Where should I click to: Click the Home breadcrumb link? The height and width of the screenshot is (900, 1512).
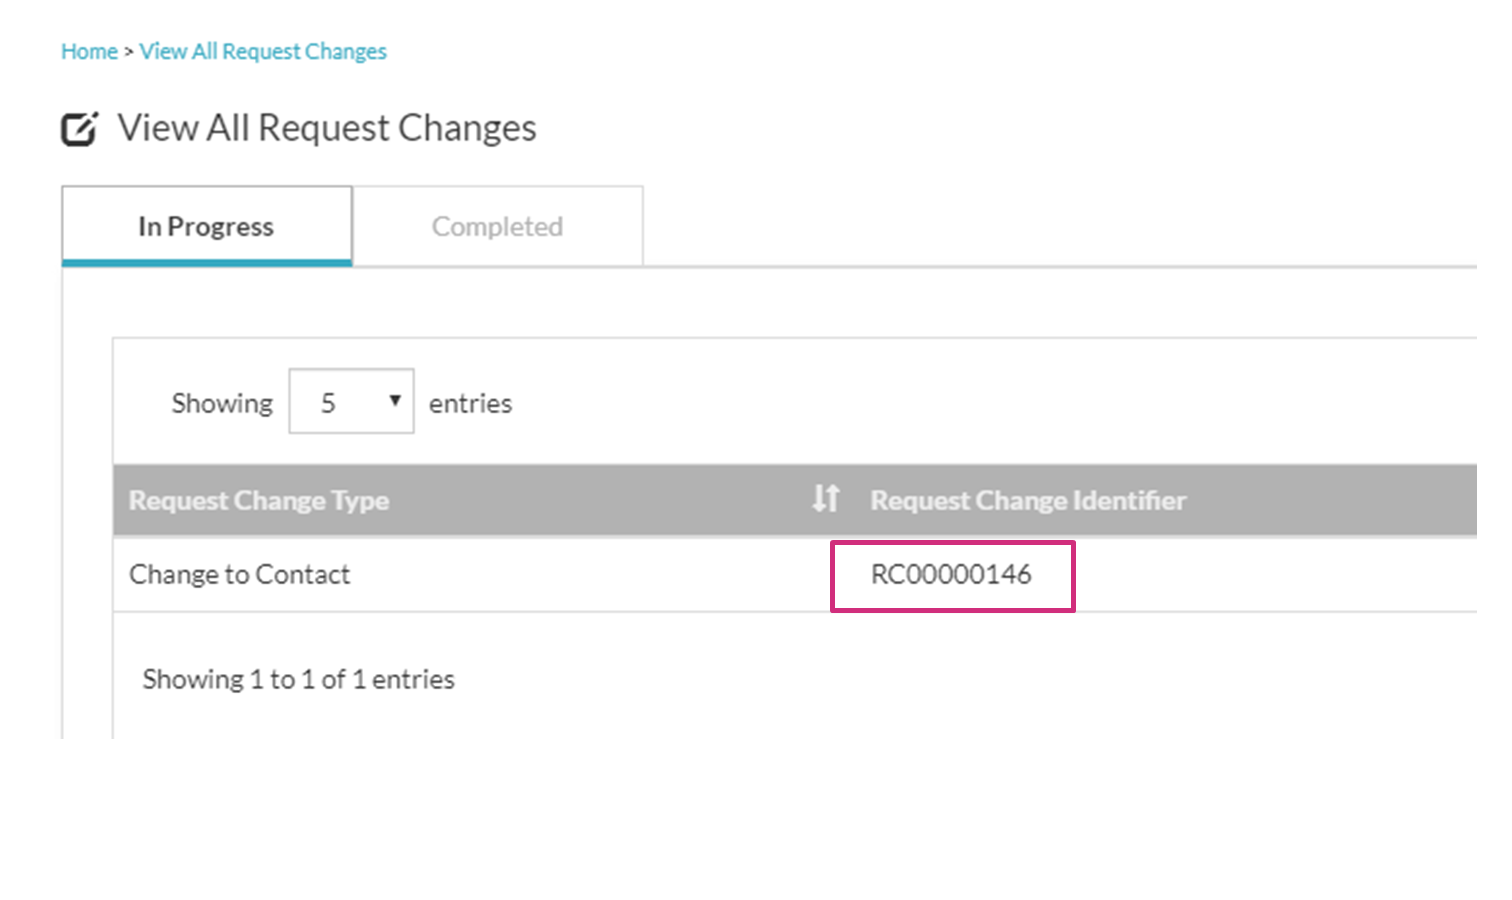click(89, 51)
